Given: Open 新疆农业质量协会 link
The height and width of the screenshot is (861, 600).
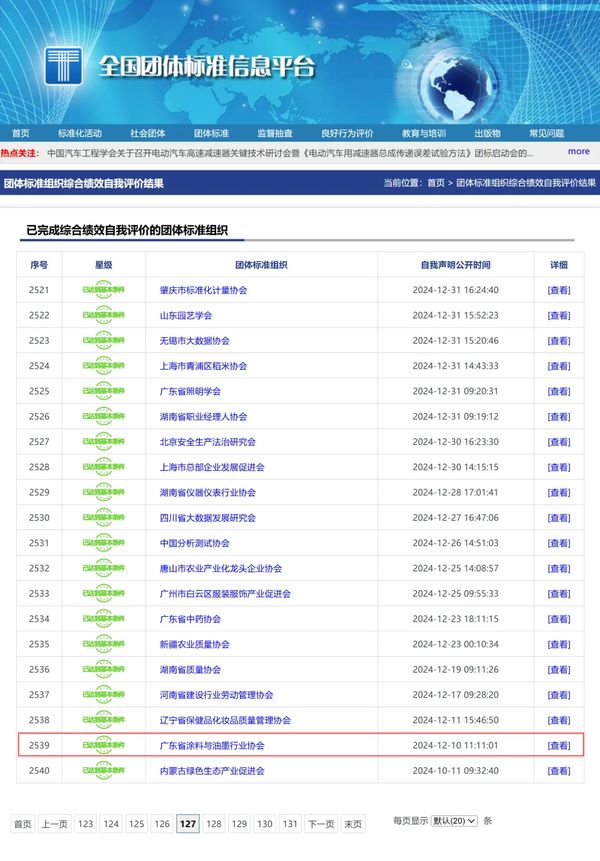Looking at the screenshot, I should click(x=194, y=644).
